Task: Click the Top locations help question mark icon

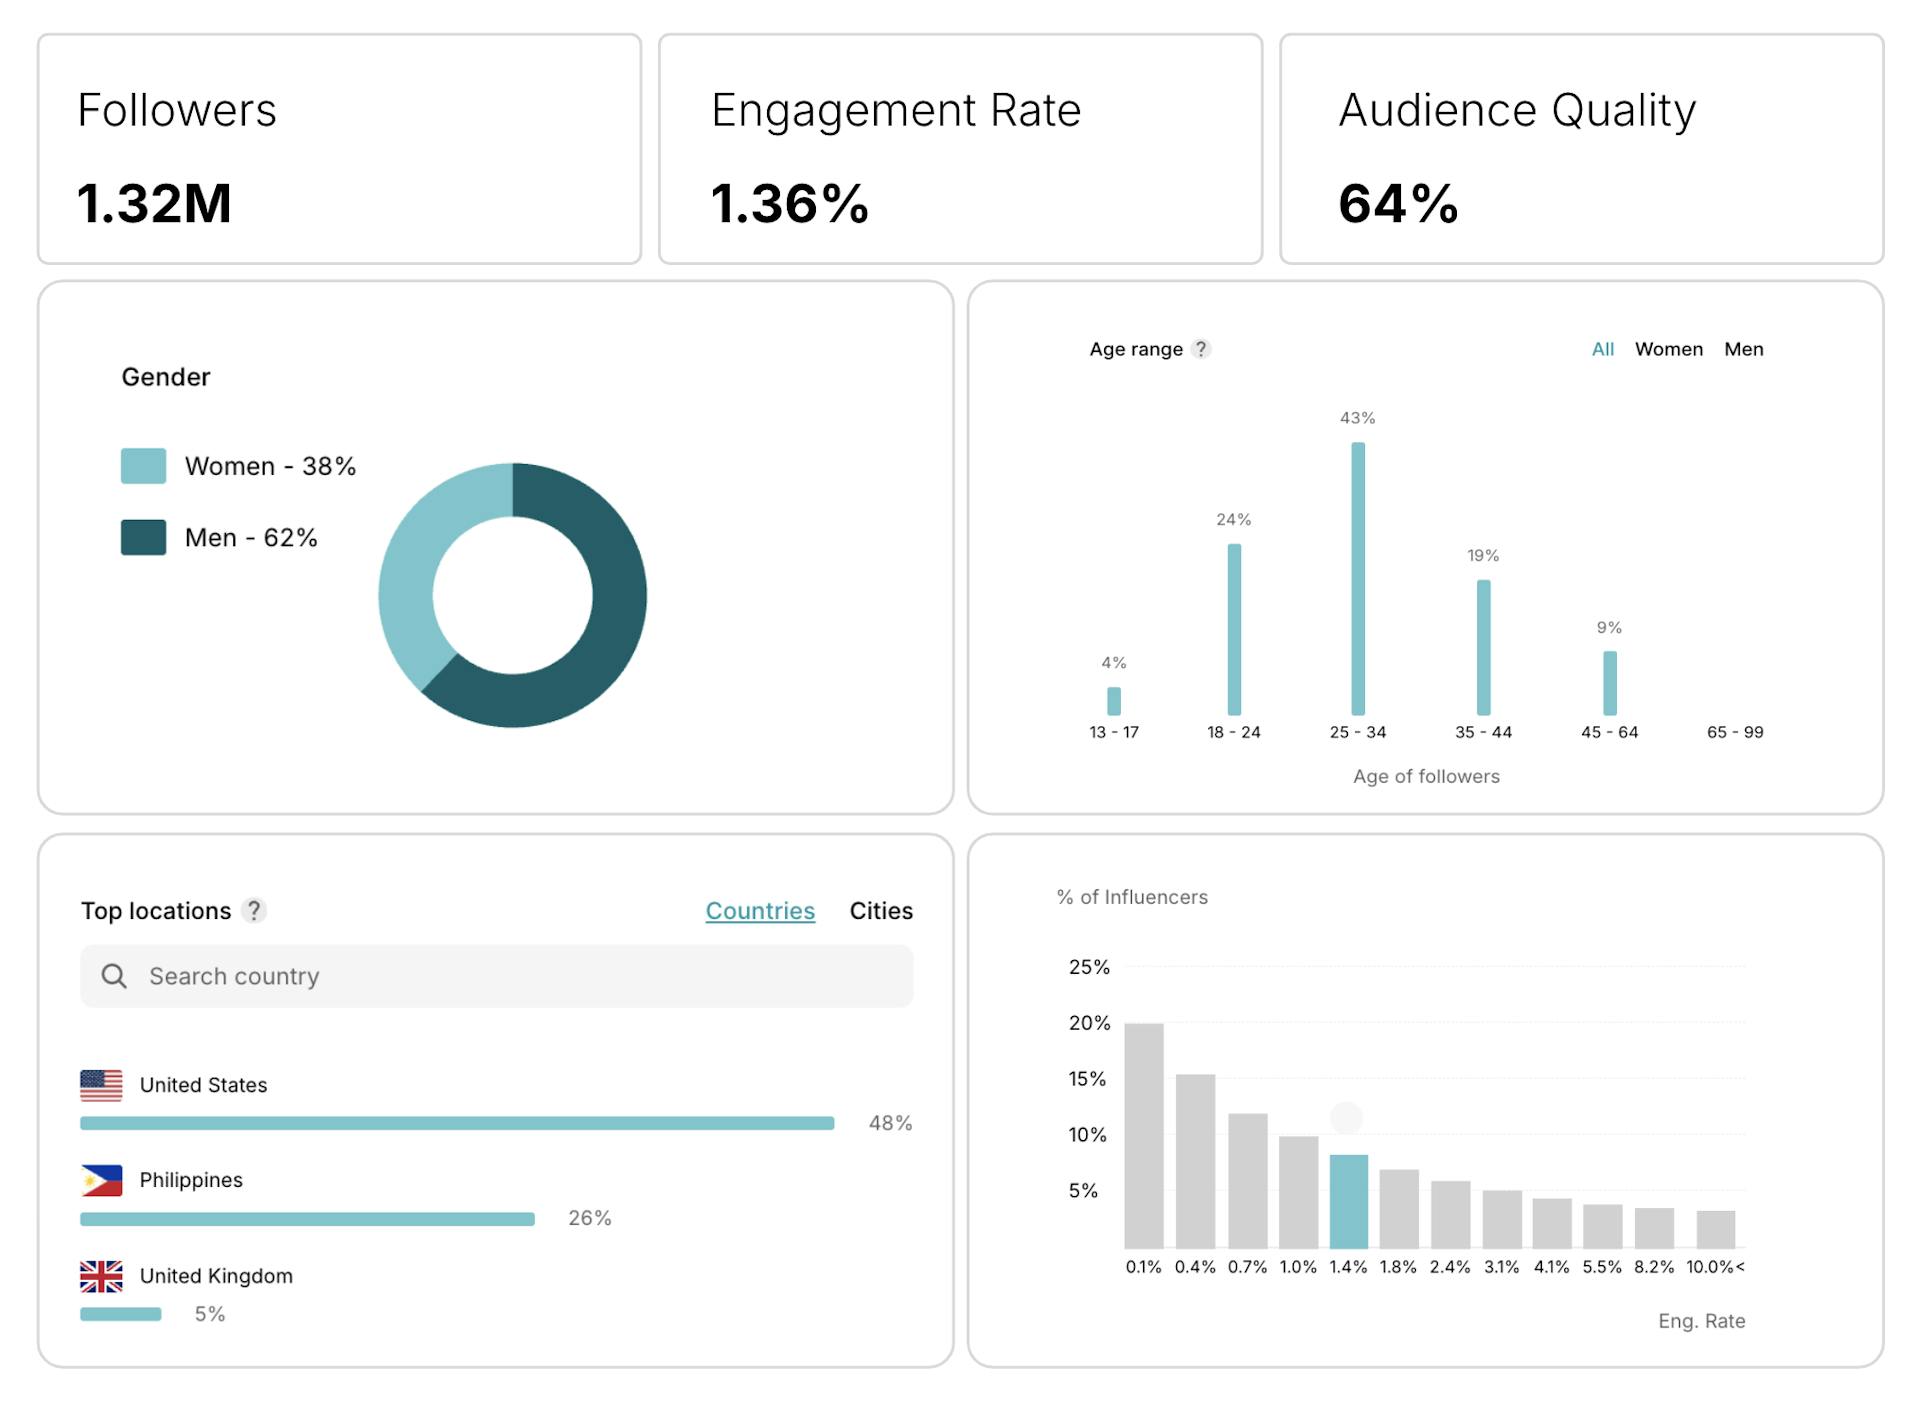Action: point(254,911)
